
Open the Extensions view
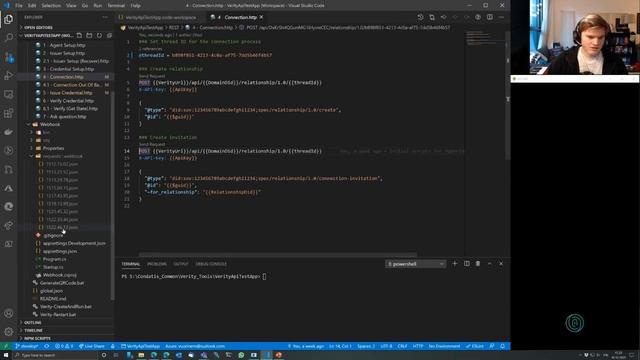pyautogui.click(x=9, y=113)
